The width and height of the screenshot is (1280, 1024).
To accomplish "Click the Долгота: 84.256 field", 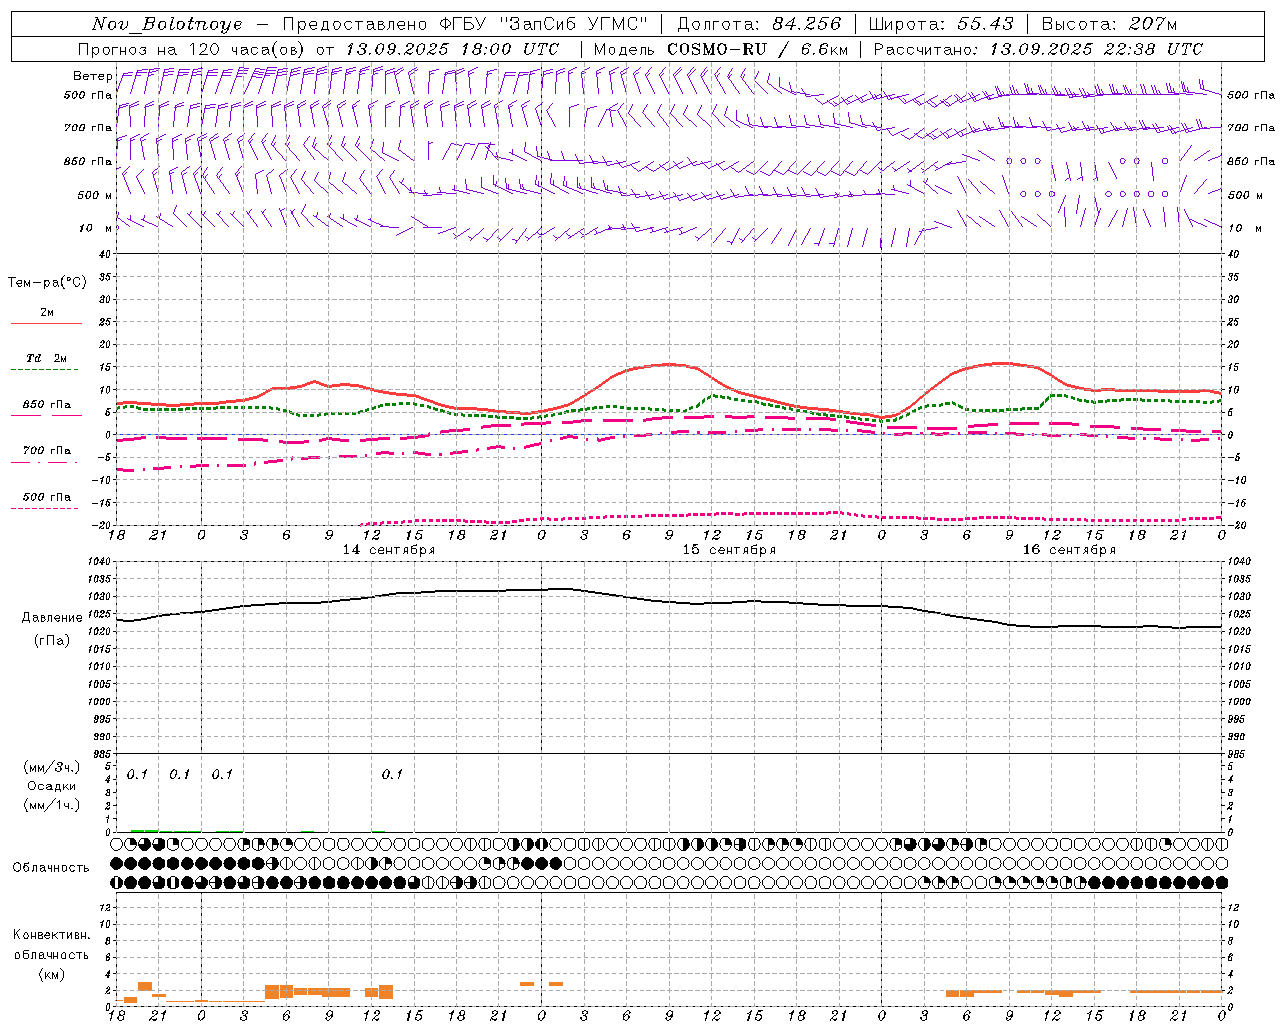I will (x=759, y=24).
